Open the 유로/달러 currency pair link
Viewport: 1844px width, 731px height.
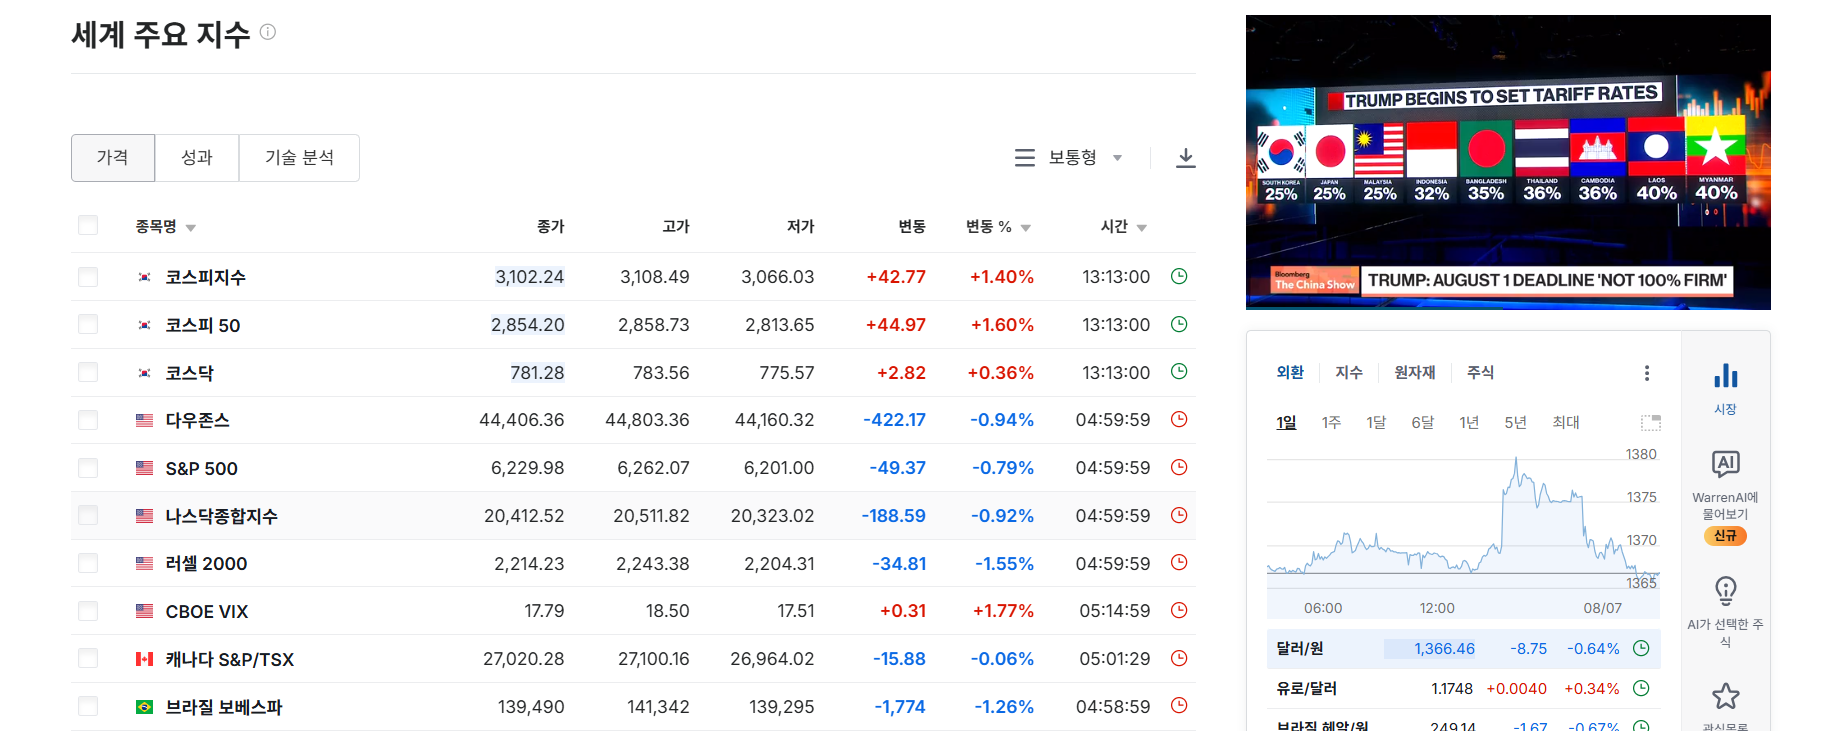(1306, 688)
